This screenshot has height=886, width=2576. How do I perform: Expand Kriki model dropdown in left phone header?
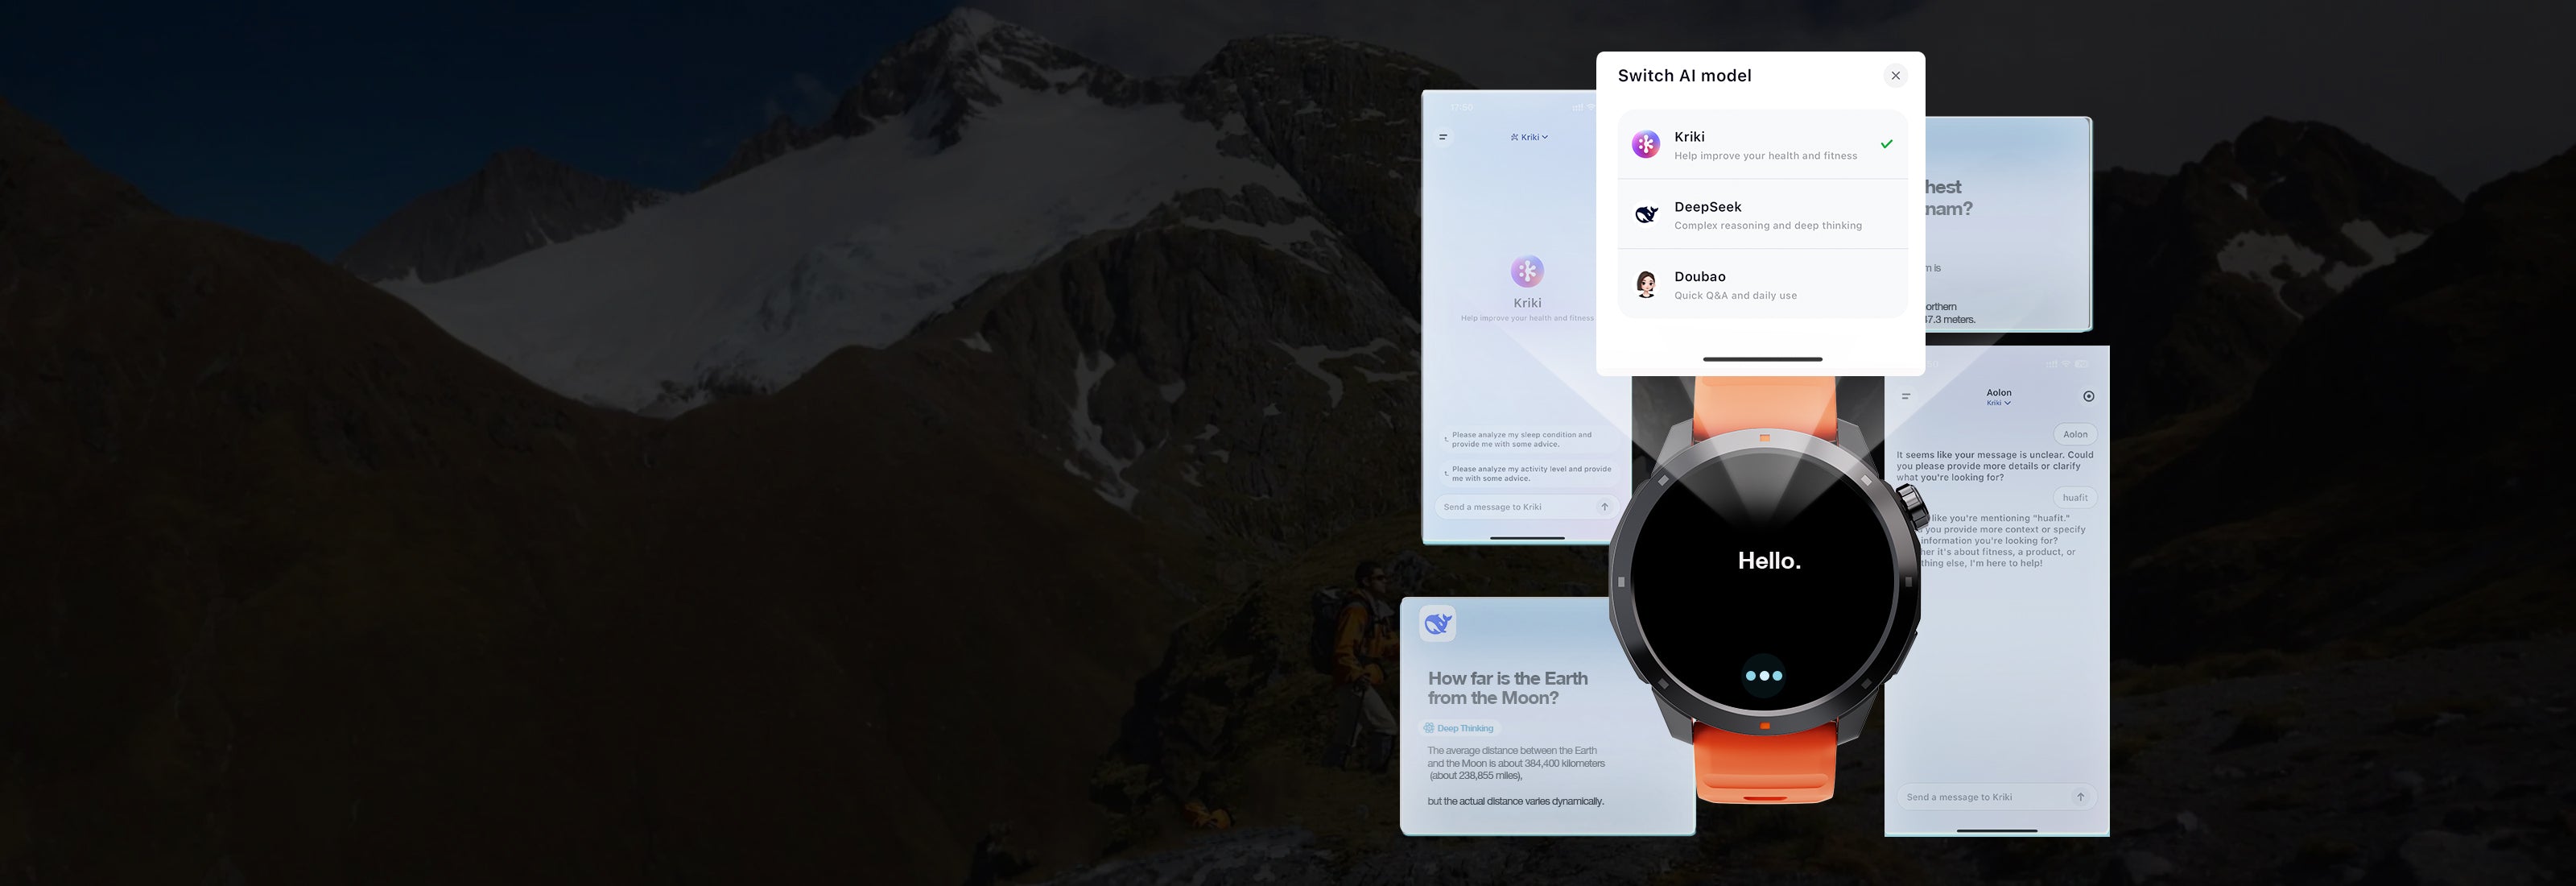coord(1529,137)
